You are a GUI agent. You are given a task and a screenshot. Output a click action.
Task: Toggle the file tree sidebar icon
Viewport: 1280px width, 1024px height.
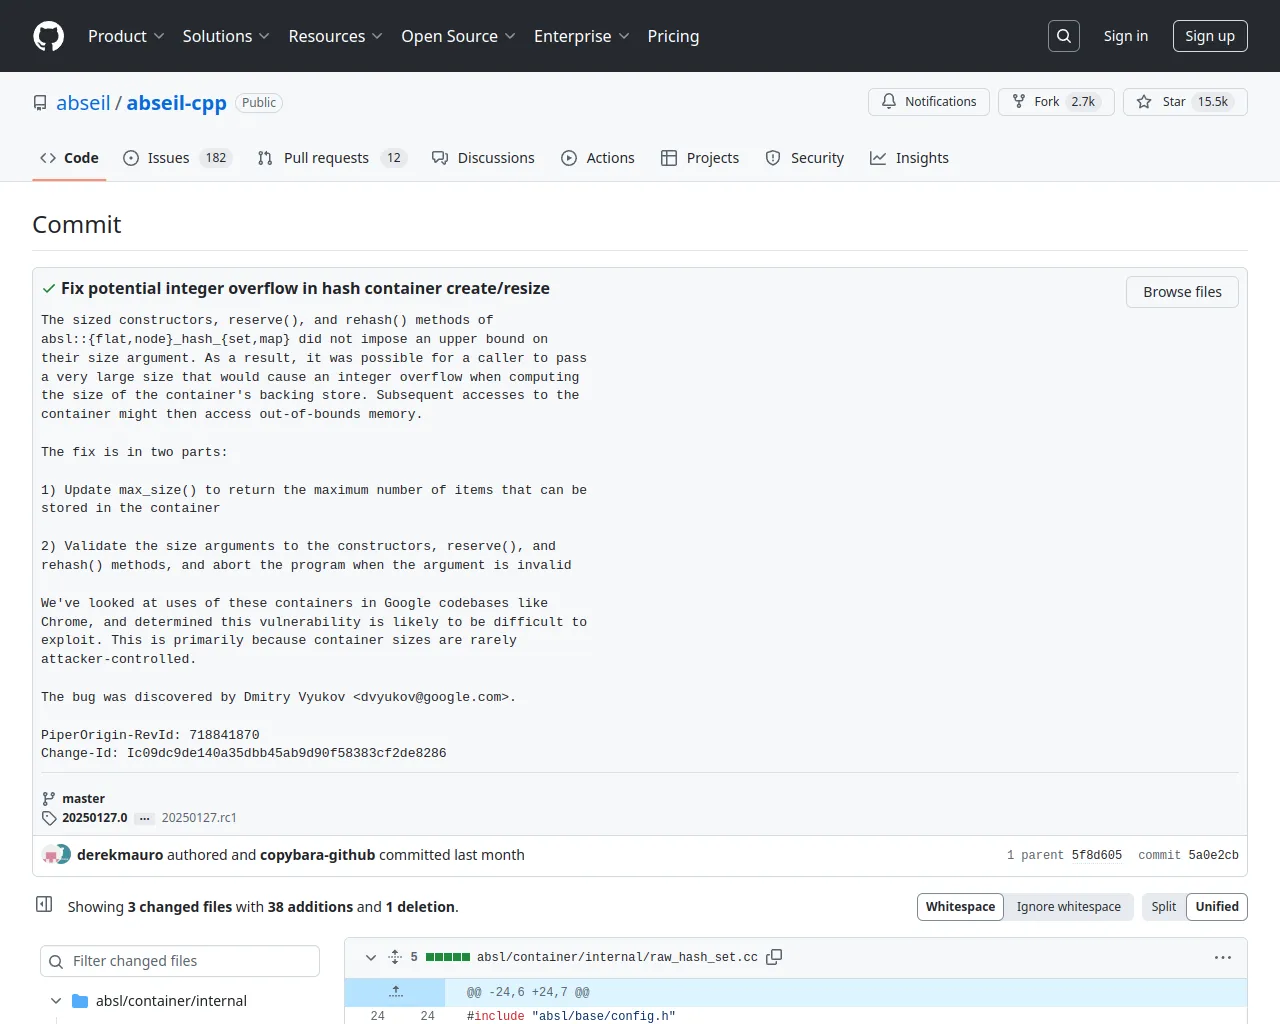(x=44, y=904)
